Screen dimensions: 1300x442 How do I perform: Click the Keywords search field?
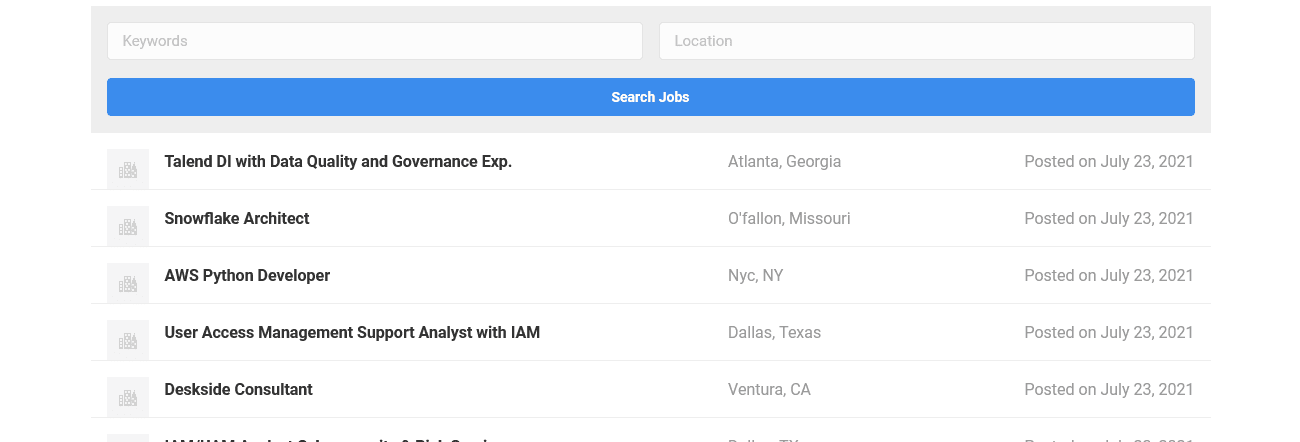375,41
